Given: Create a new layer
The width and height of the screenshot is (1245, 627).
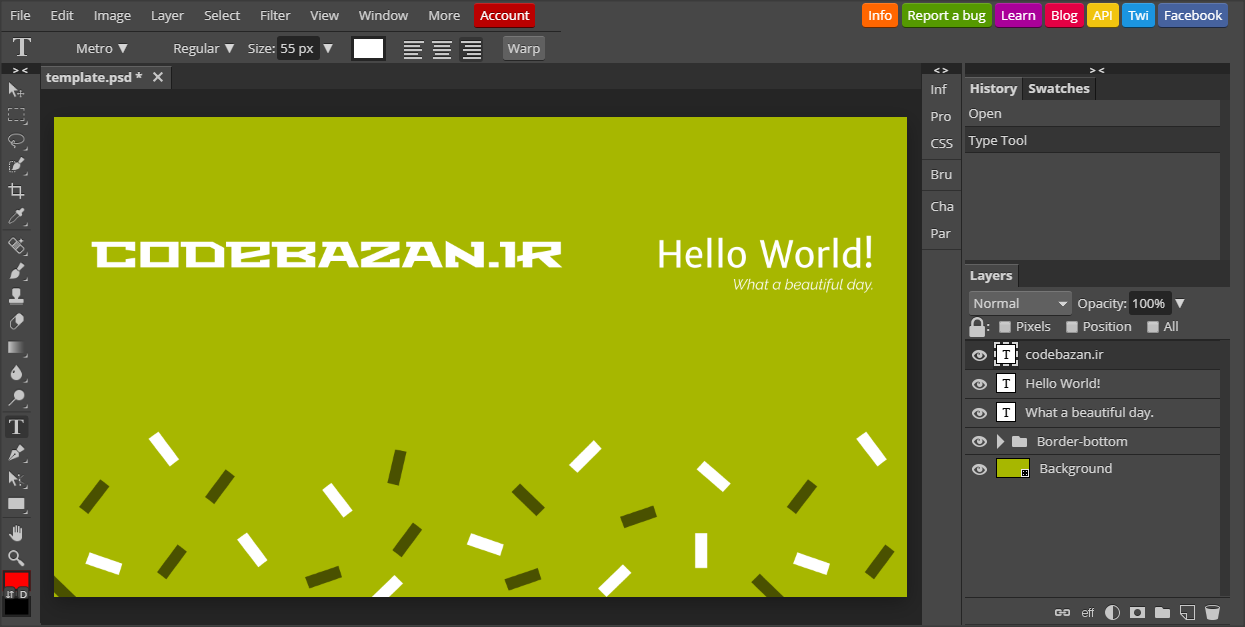Looking at the screenshot, I should coord(1187,612).
